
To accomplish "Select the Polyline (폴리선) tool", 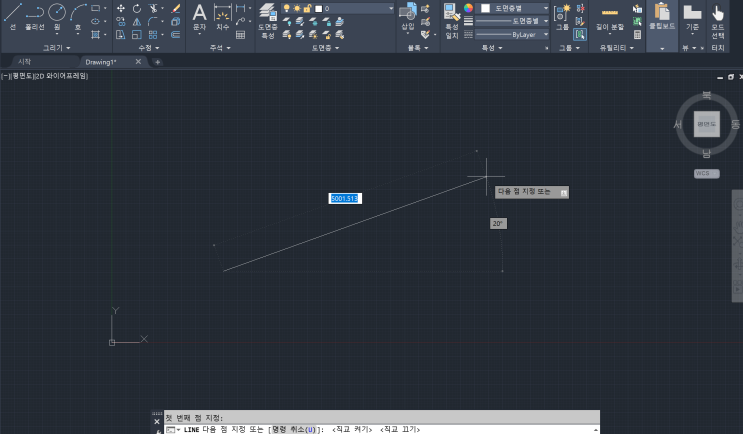I will coord(35,16).
